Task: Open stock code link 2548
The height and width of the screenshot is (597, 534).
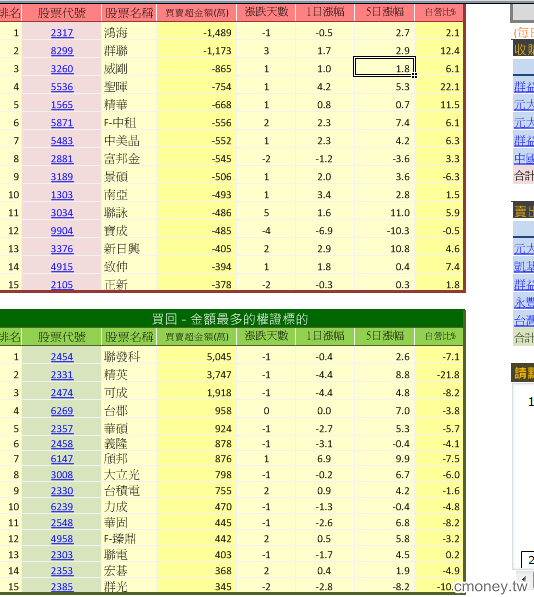Action: pos(62,523)
